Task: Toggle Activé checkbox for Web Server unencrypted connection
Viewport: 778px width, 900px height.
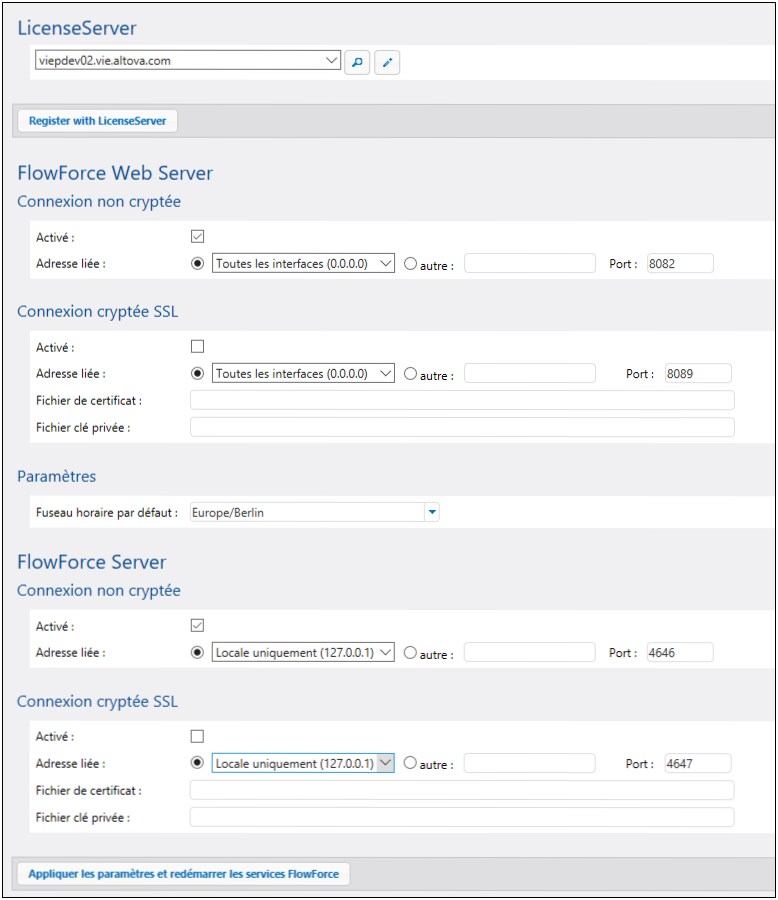Action: (x=198, y=236)
